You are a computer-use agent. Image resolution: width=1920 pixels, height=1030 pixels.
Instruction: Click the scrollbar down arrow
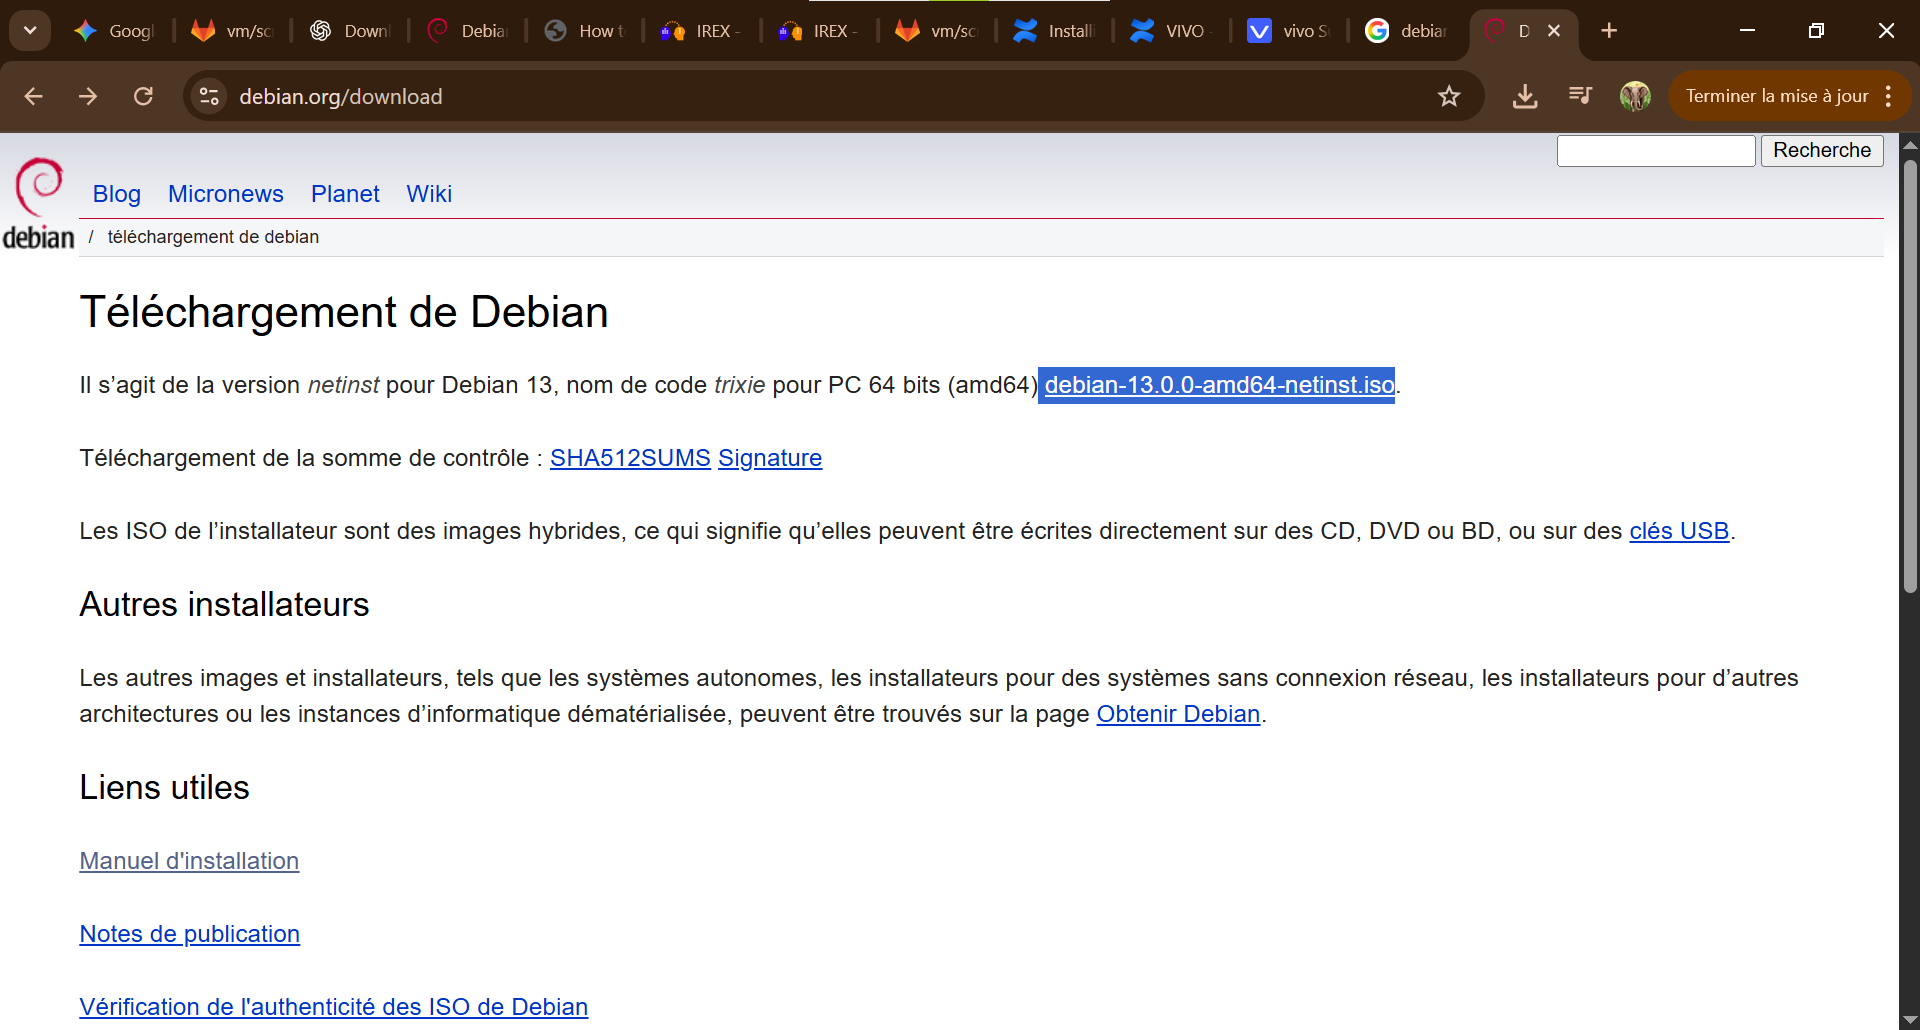1910,1019
